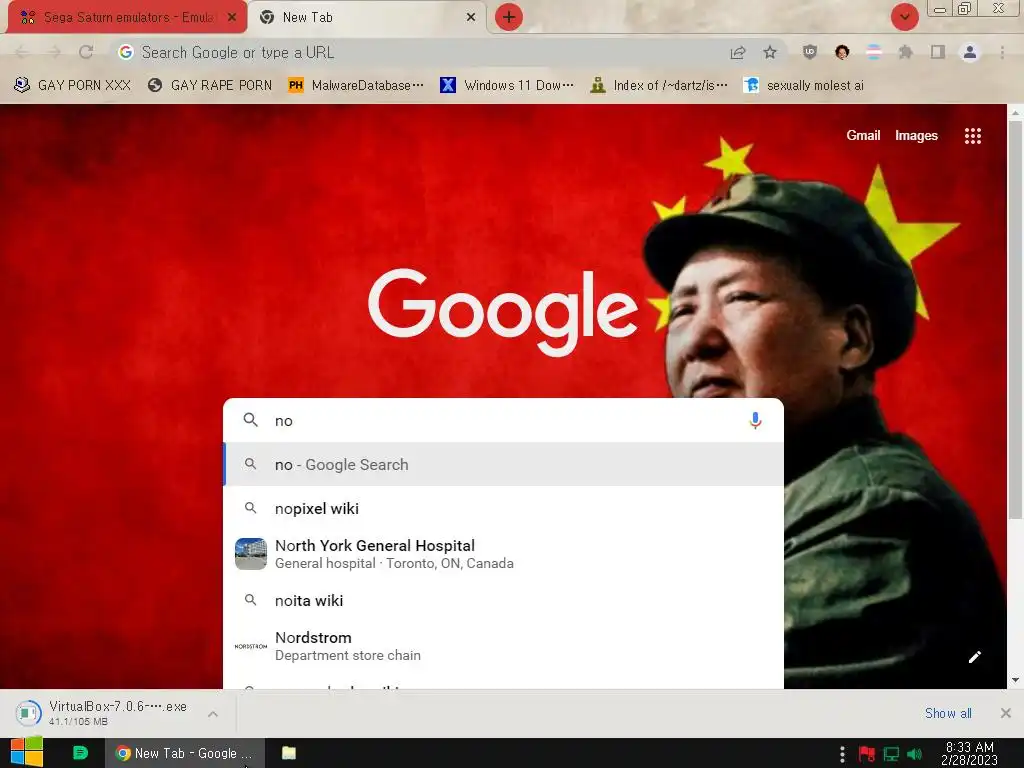Start voice search with microphone icon

coord(755,421)
